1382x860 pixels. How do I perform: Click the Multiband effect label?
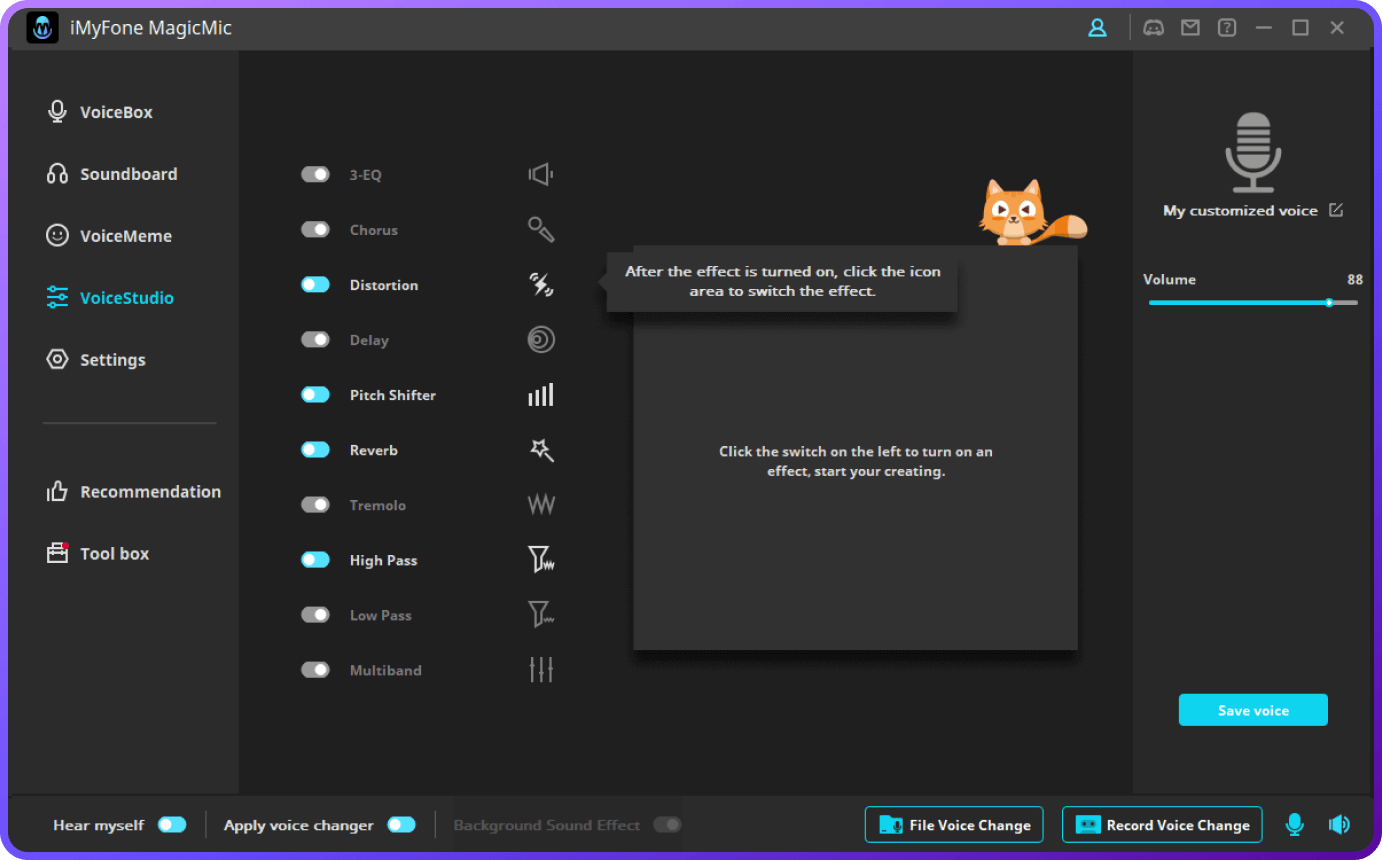(x=386, y=670)
